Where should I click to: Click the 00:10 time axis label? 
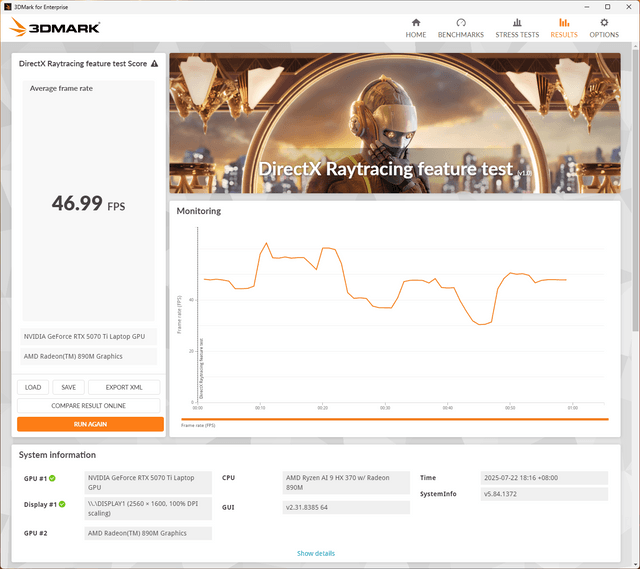260,408
